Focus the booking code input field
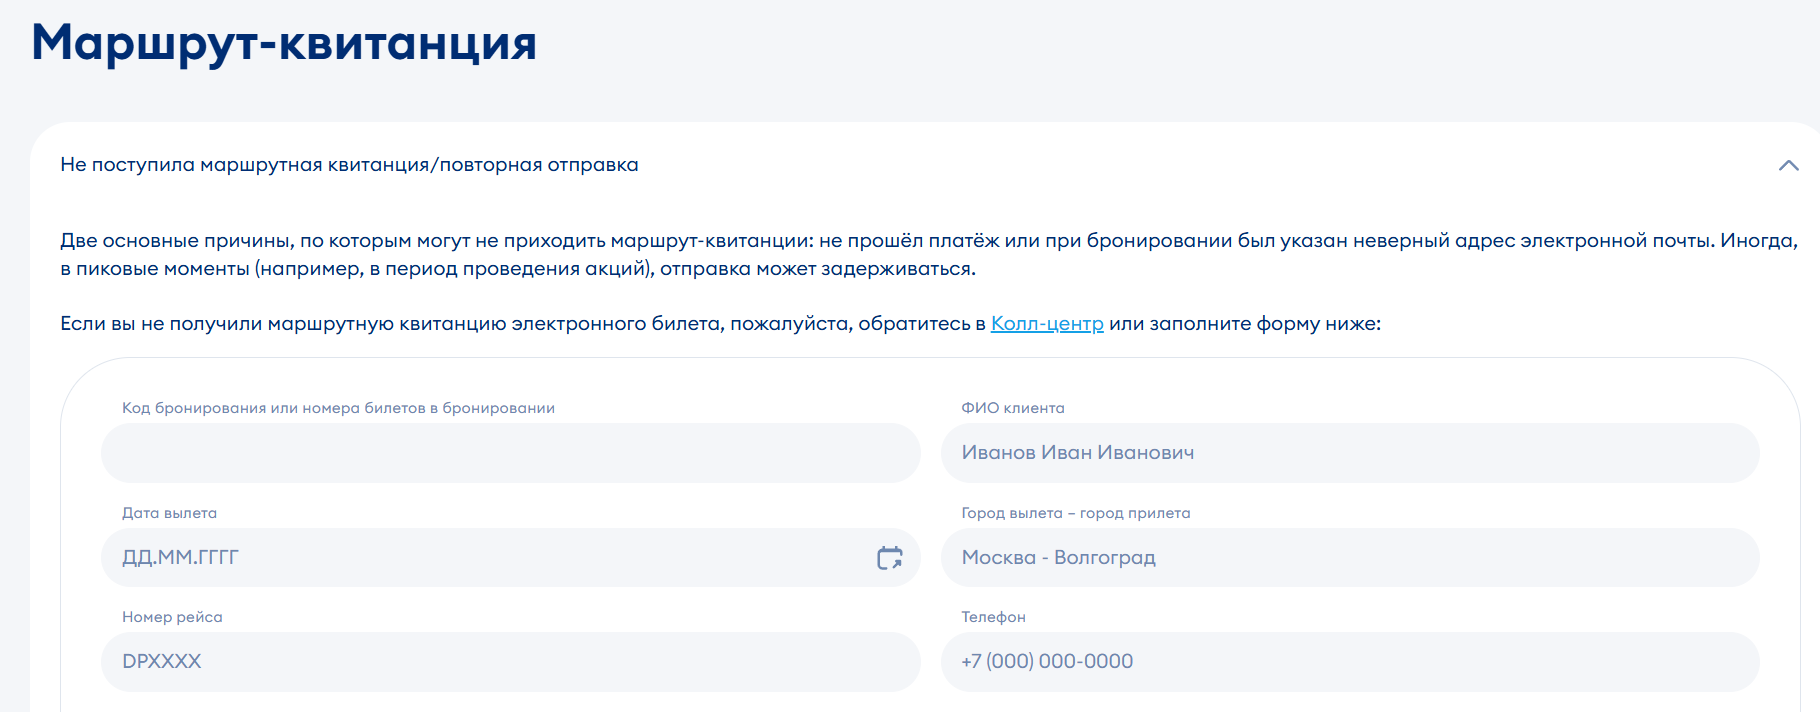Viewport: 1820px width, 712px height. pos(510,453)
